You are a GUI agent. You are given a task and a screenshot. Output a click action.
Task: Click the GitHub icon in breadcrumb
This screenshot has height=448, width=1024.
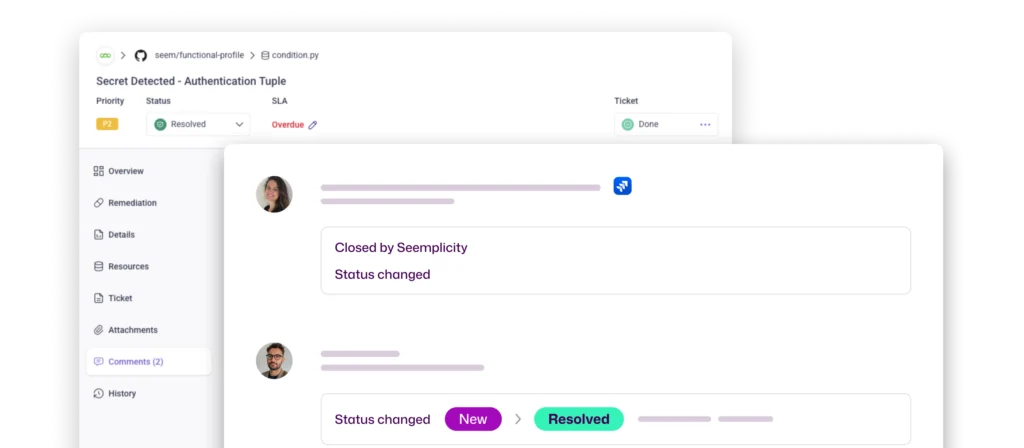click(x=141, y=55)
